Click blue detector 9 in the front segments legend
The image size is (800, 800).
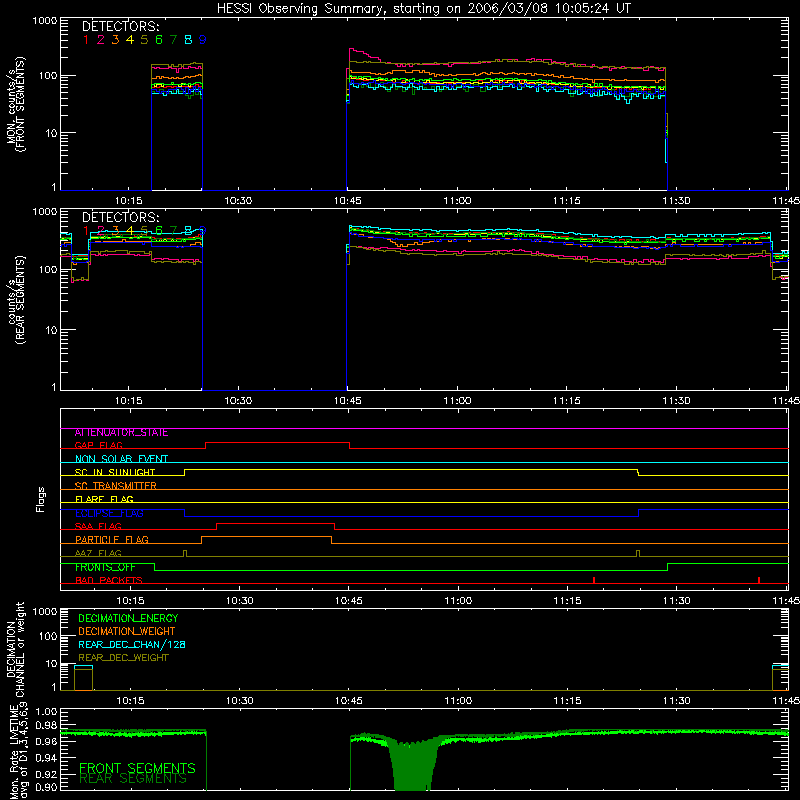click(203, 40)
